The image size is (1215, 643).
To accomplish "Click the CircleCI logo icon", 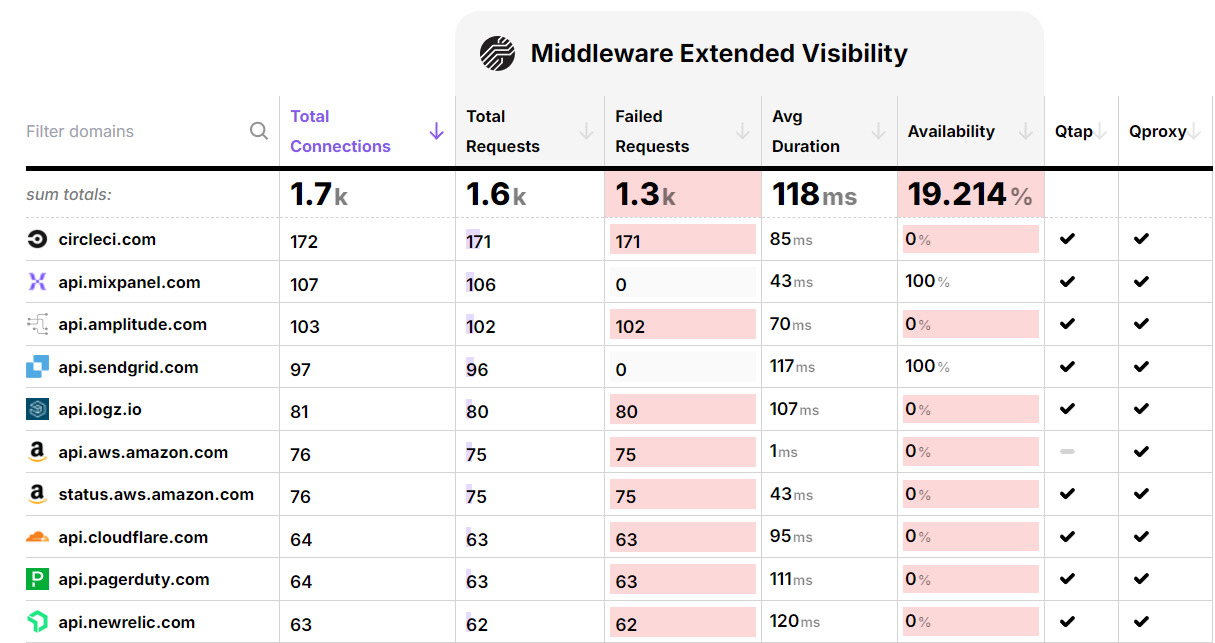I will pos(37,240).
